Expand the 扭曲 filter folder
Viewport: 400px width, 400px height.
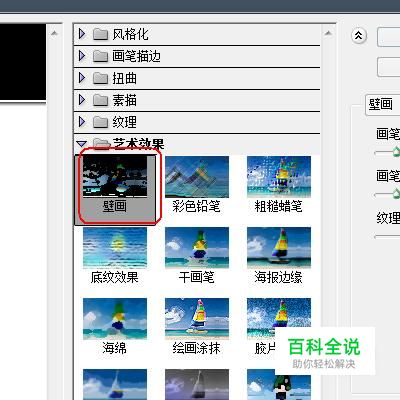pyautogui.click(x=82, y=78)
